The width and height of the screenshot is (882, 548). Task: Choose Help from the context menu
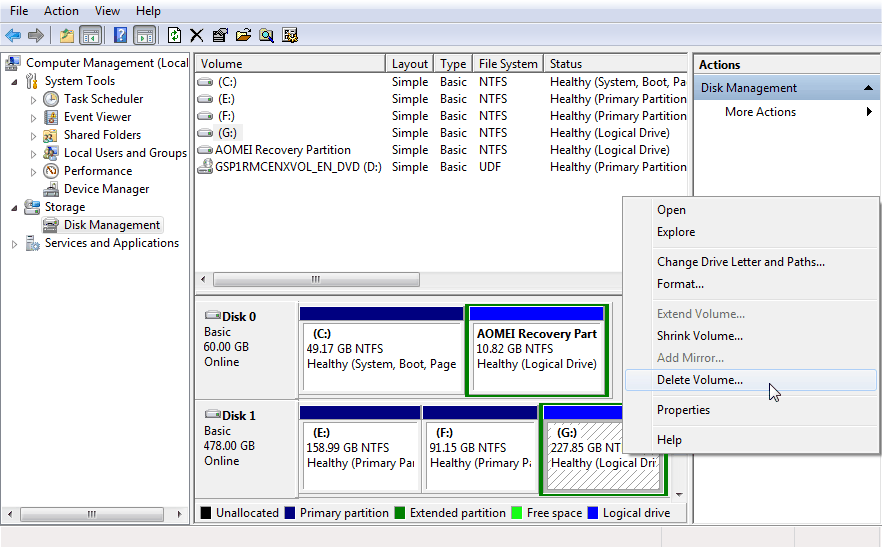point(751,439)
